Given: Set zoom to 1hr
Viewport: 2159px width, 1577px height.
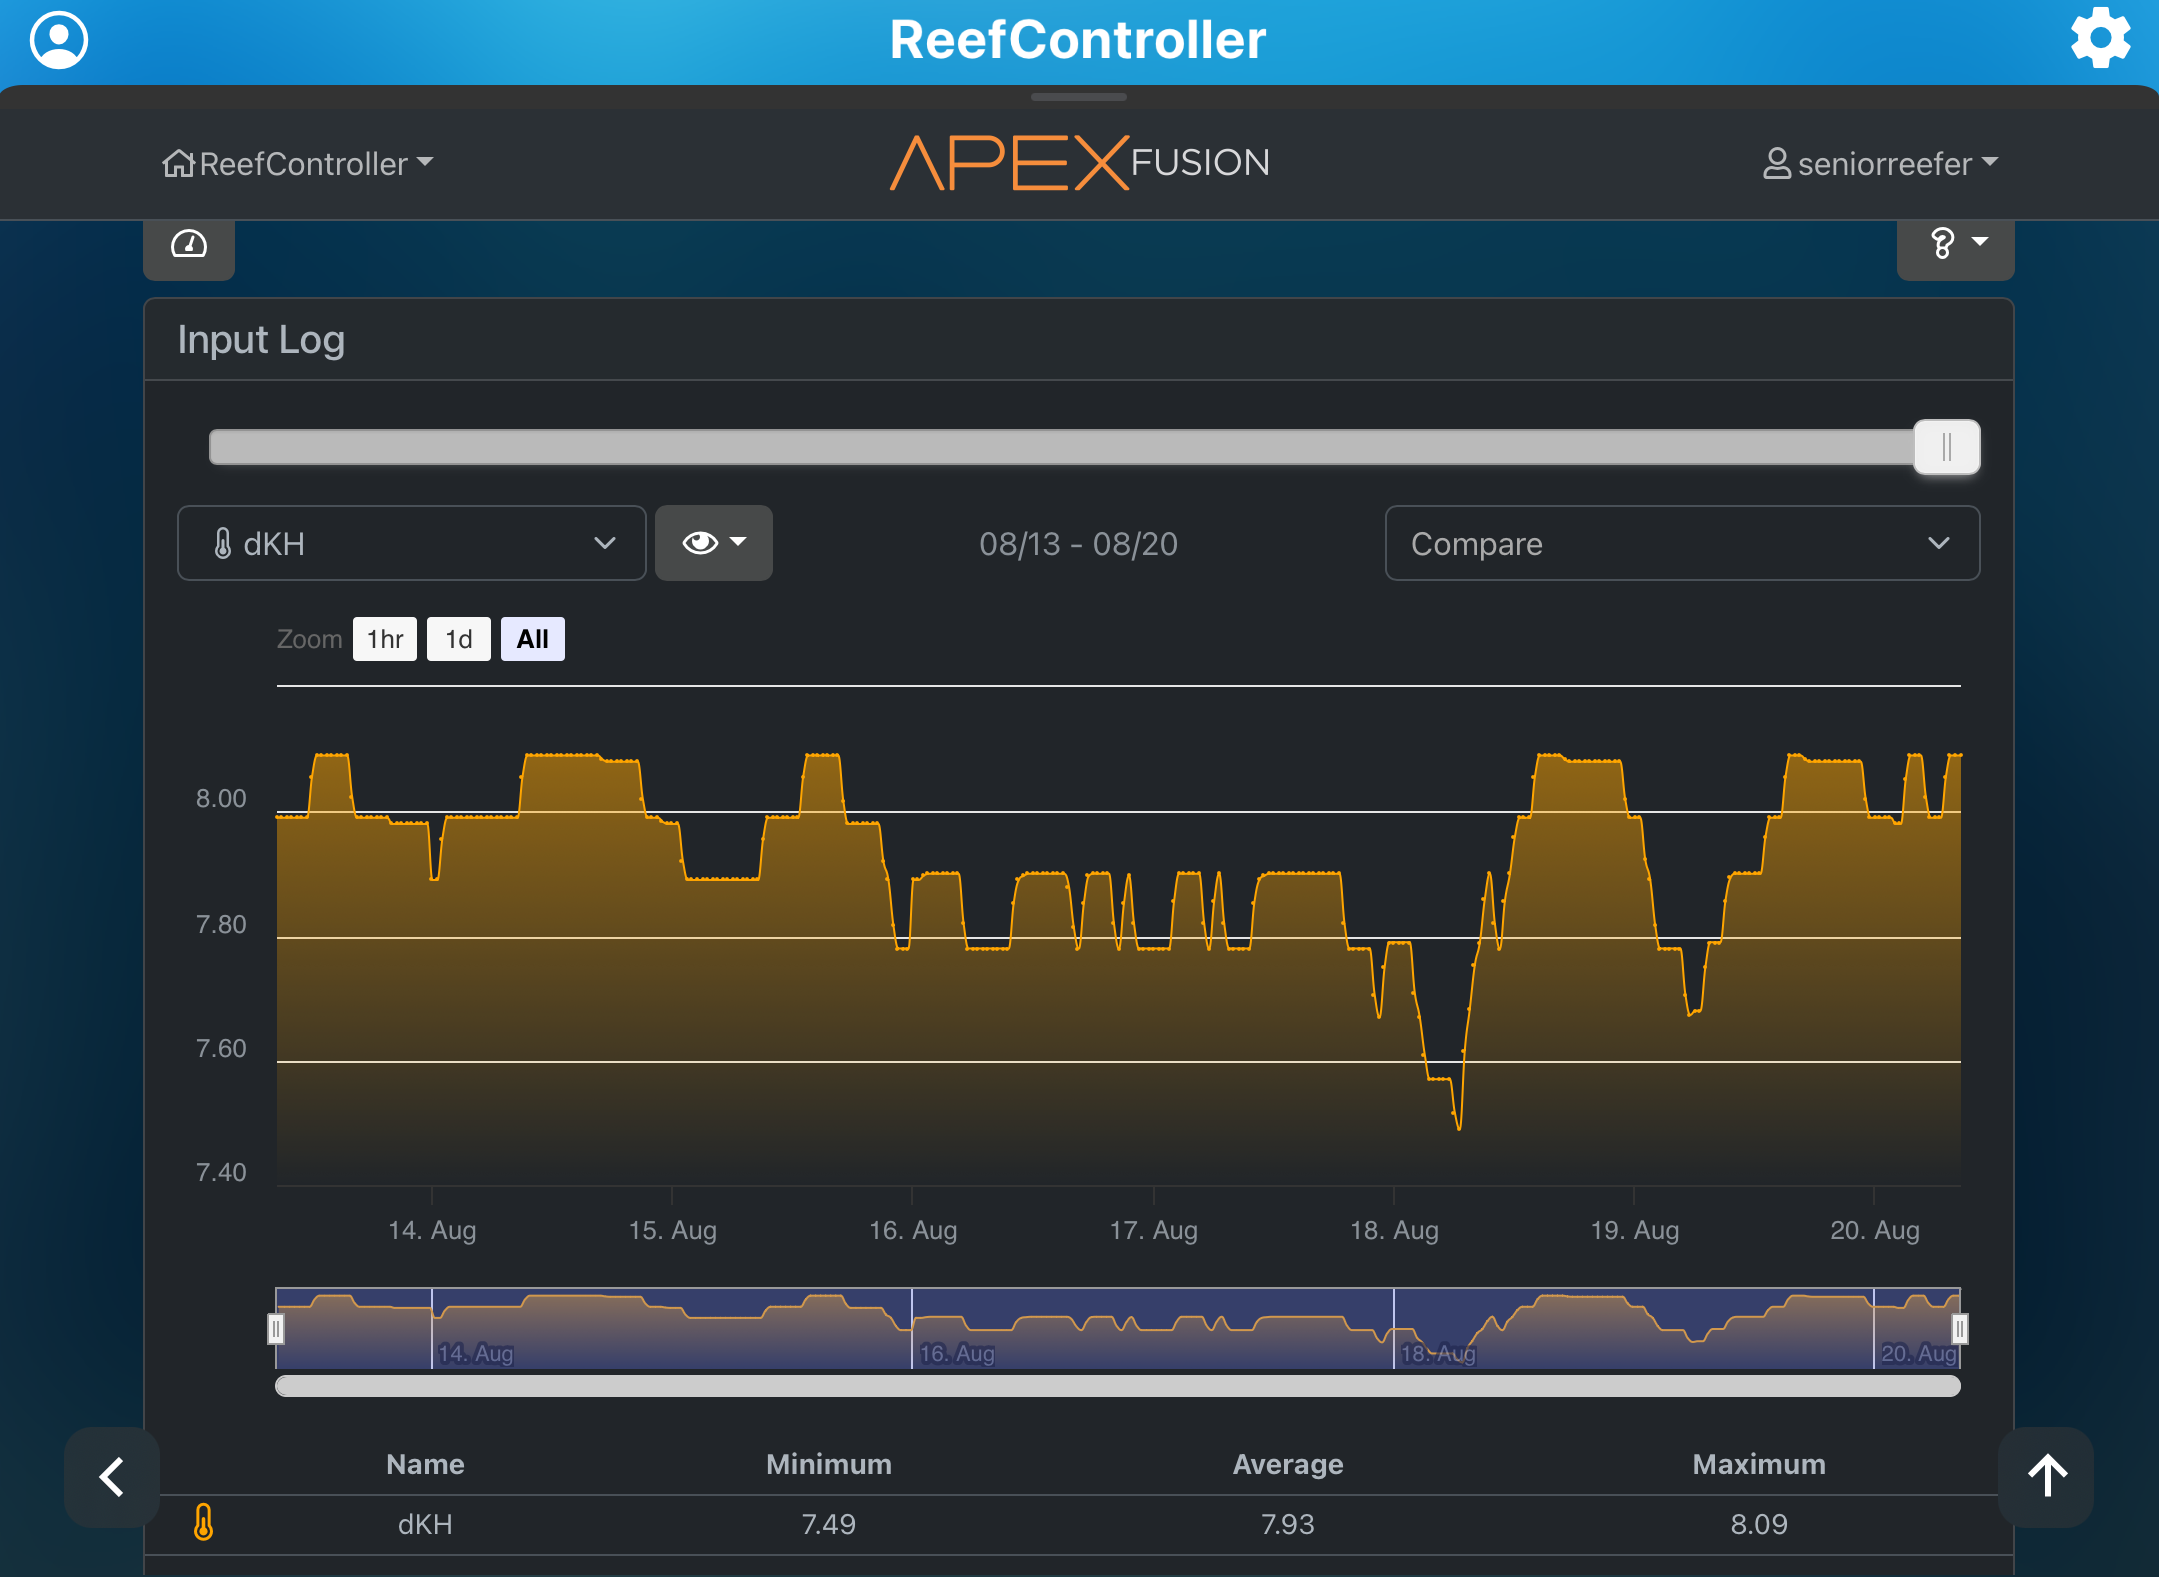Looking at the screenshot, I should coord(385,639).
